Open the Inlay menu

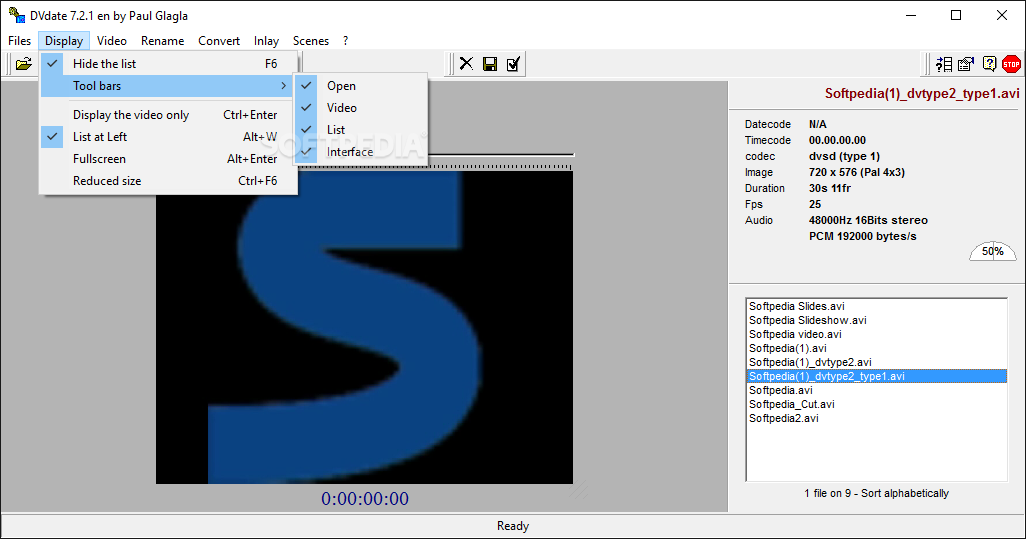266,41
